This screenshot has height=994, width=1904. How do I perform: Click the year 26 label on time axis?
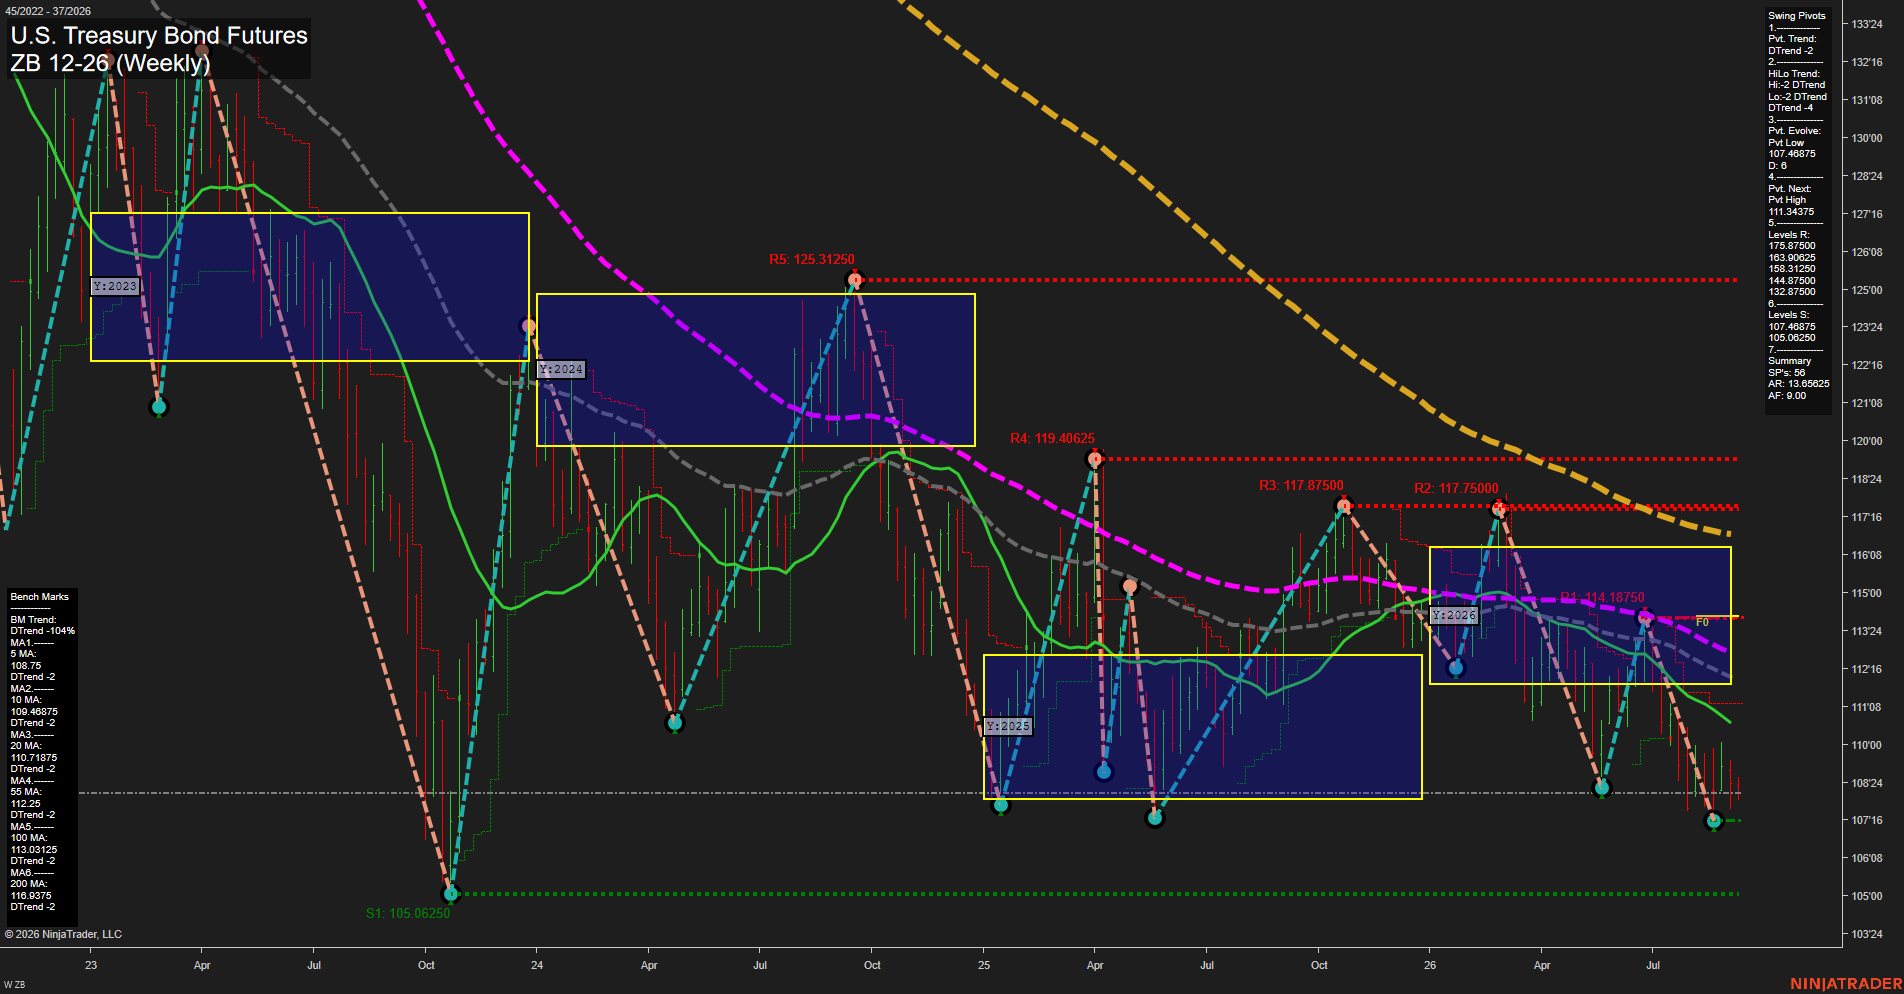tap(1430, 965)
